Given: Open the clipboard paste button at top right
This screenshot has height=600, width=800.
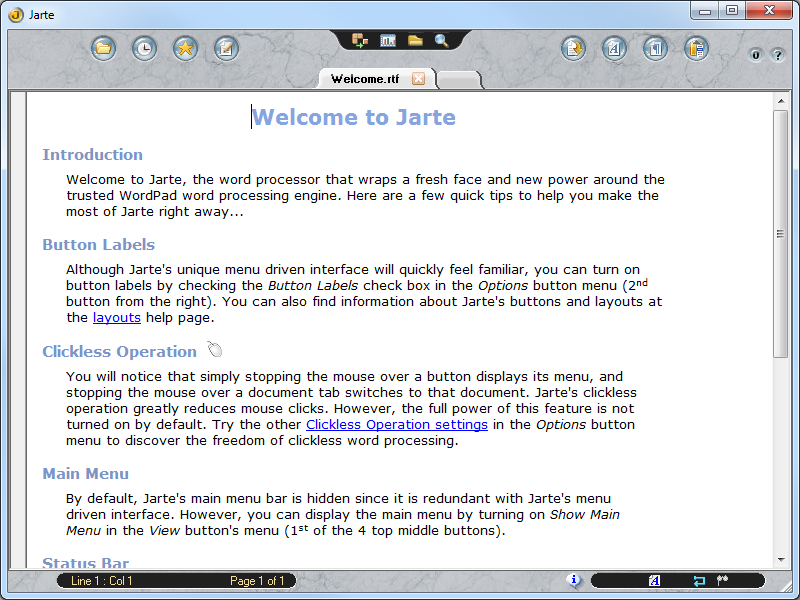Looking at the screenshot, I should 696,48.
